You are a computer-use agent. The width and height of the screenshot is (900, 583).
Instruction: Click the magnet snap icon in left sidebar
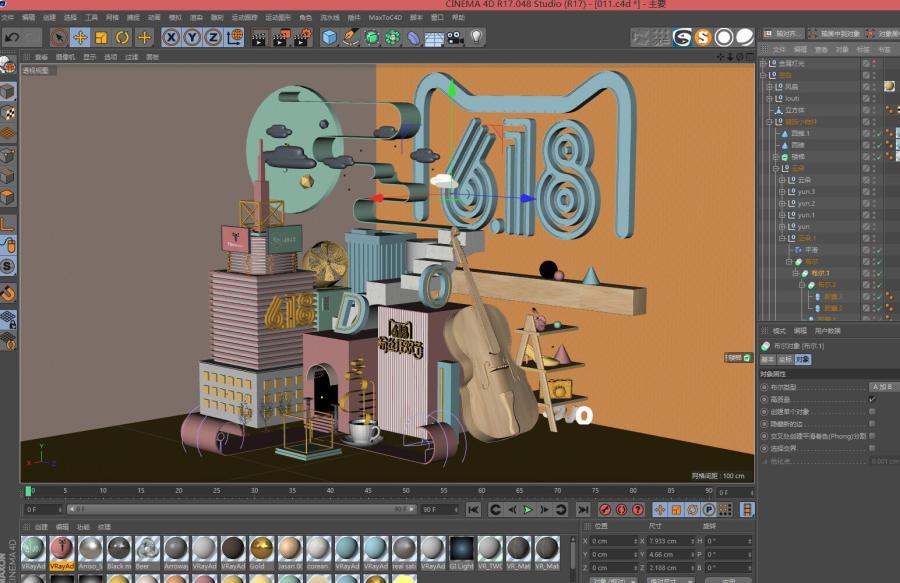click(8, 294)
